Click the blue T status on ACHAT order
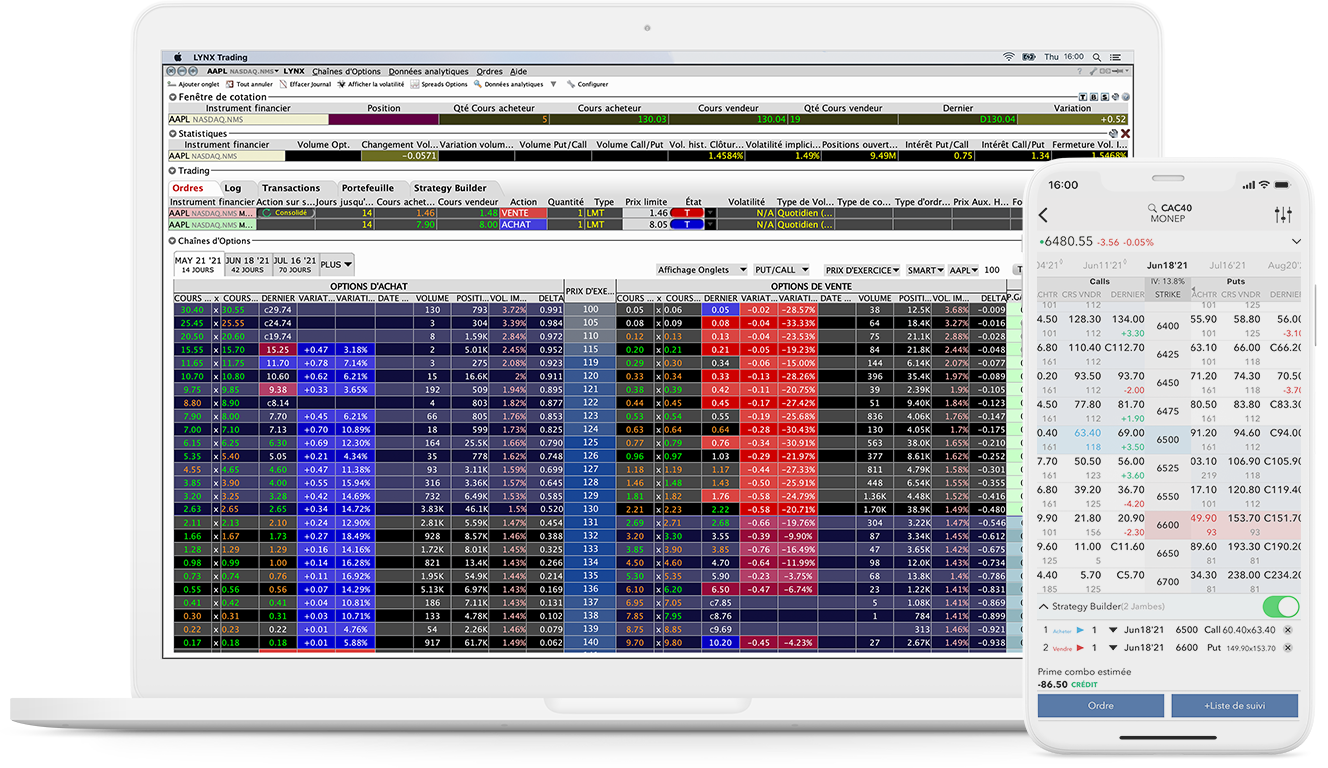The image size is (1328, 768). click(x=688, y=225)
